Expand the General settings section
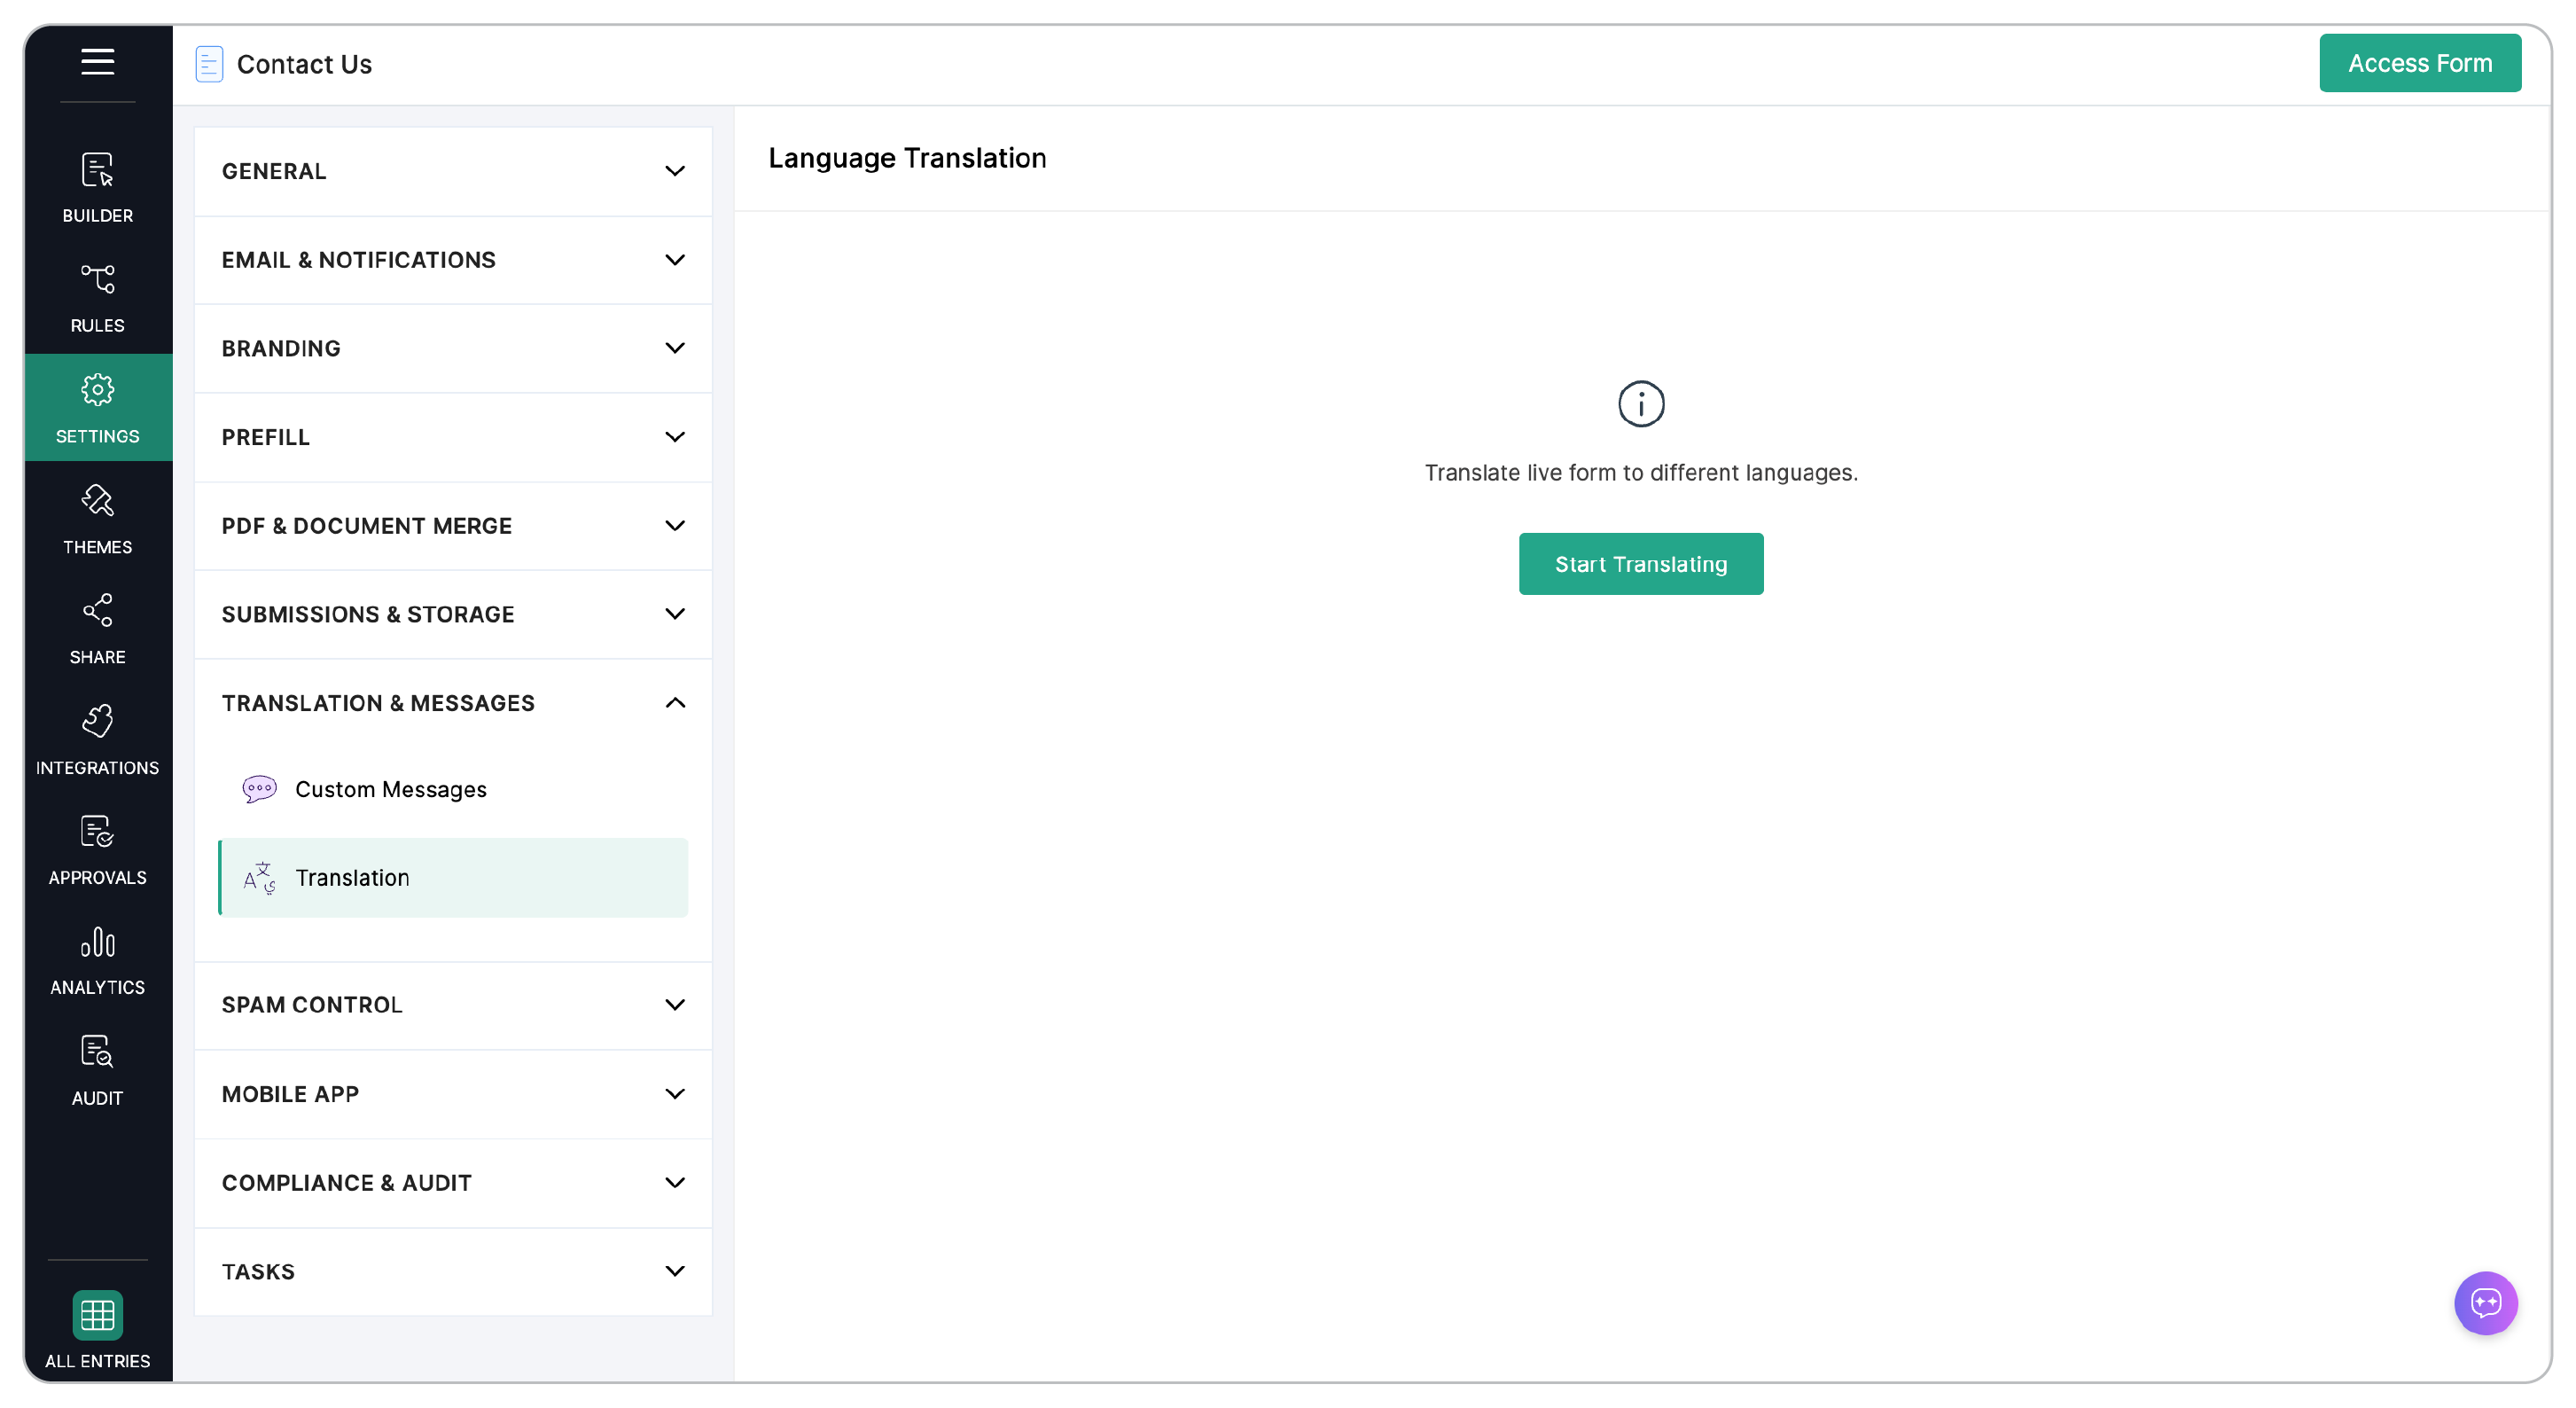The height and width of the screenshot is (1408, 2576). pyautogui.click(x=453, y=171)
